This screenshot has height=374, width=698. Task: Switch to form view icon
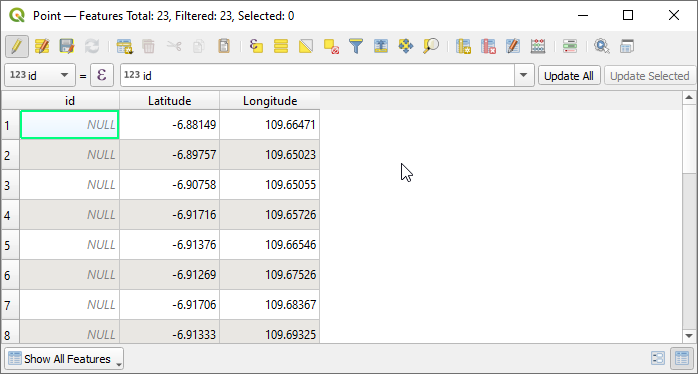point(658,358)
